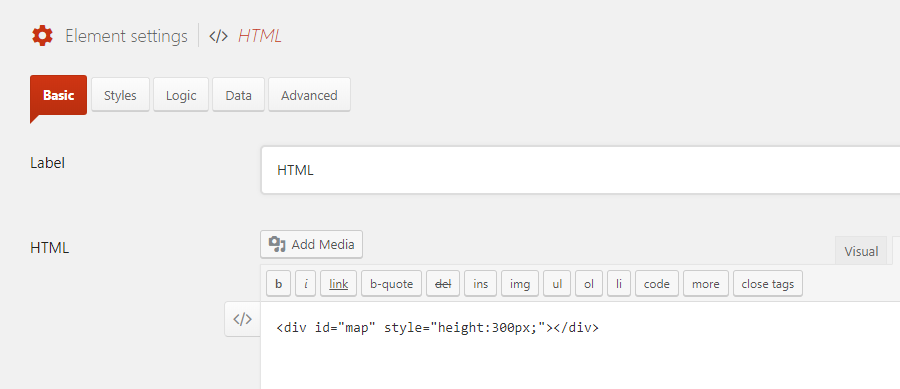
Task: Insert image with img button
Action: 520,283
